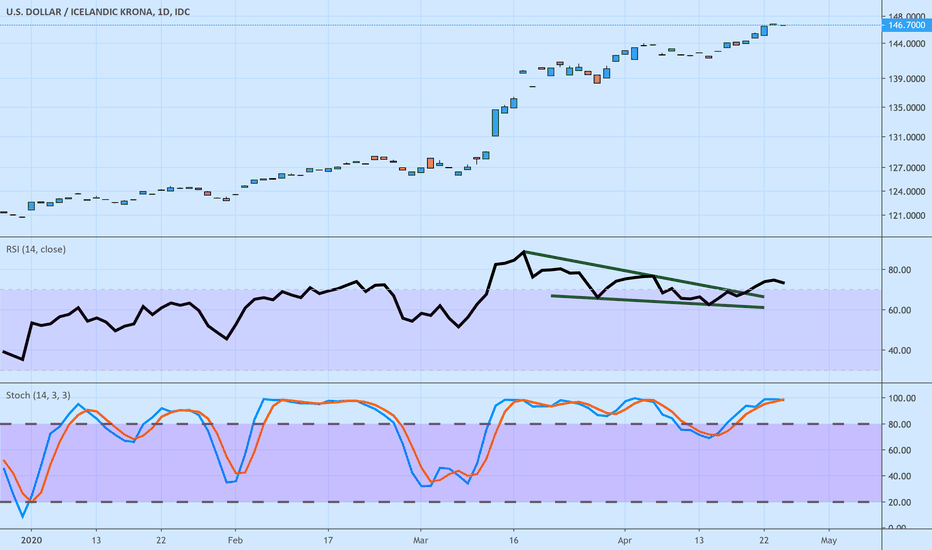The height and width of the screenshot is (550, 932).
Task: Click the U.S. Dollar / Icelandic Krona chart title
Action: click(x=98, y=12)
